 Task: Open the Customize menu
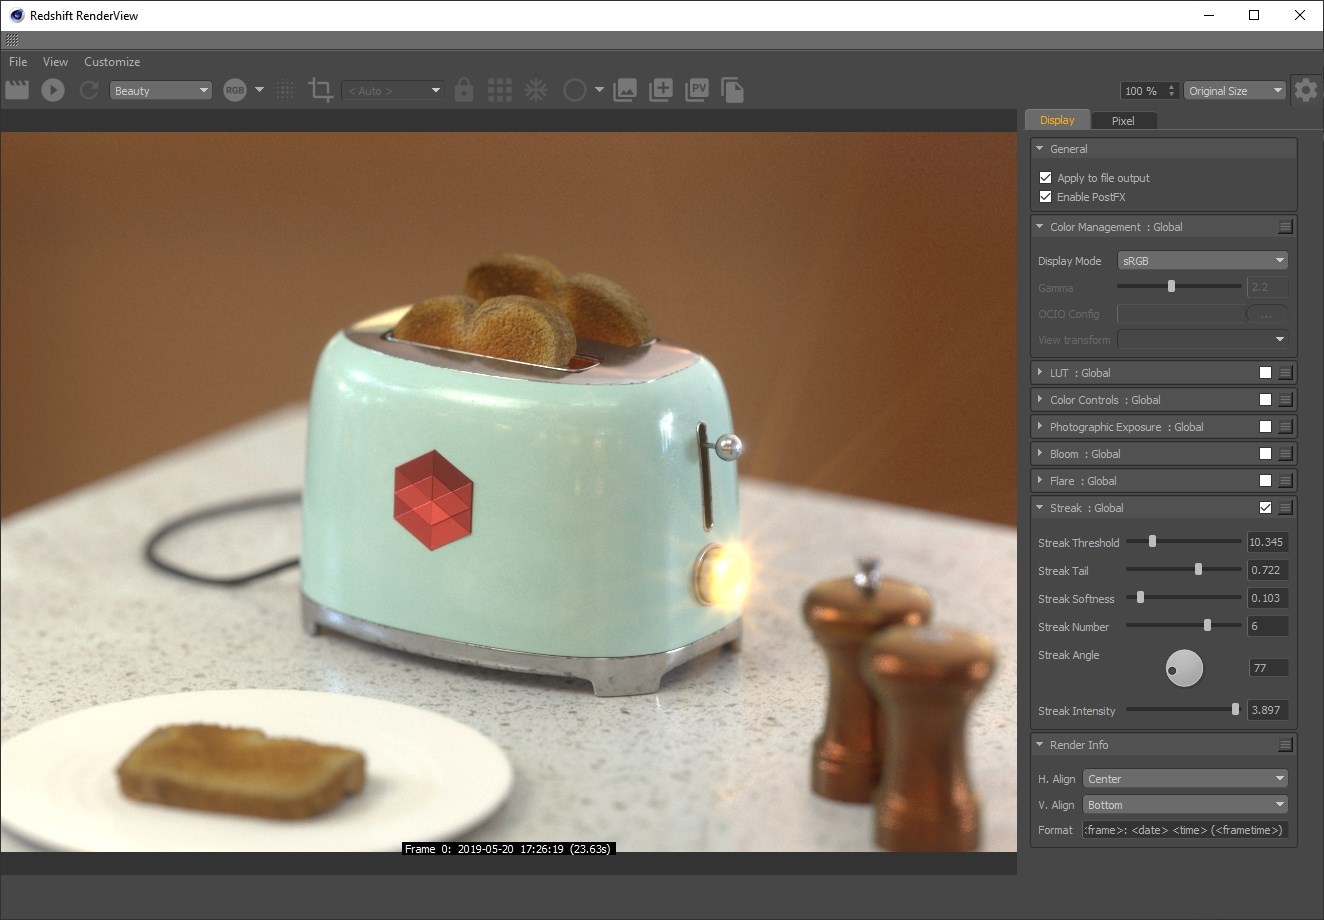pyautogui.click(x=112, y=61)
